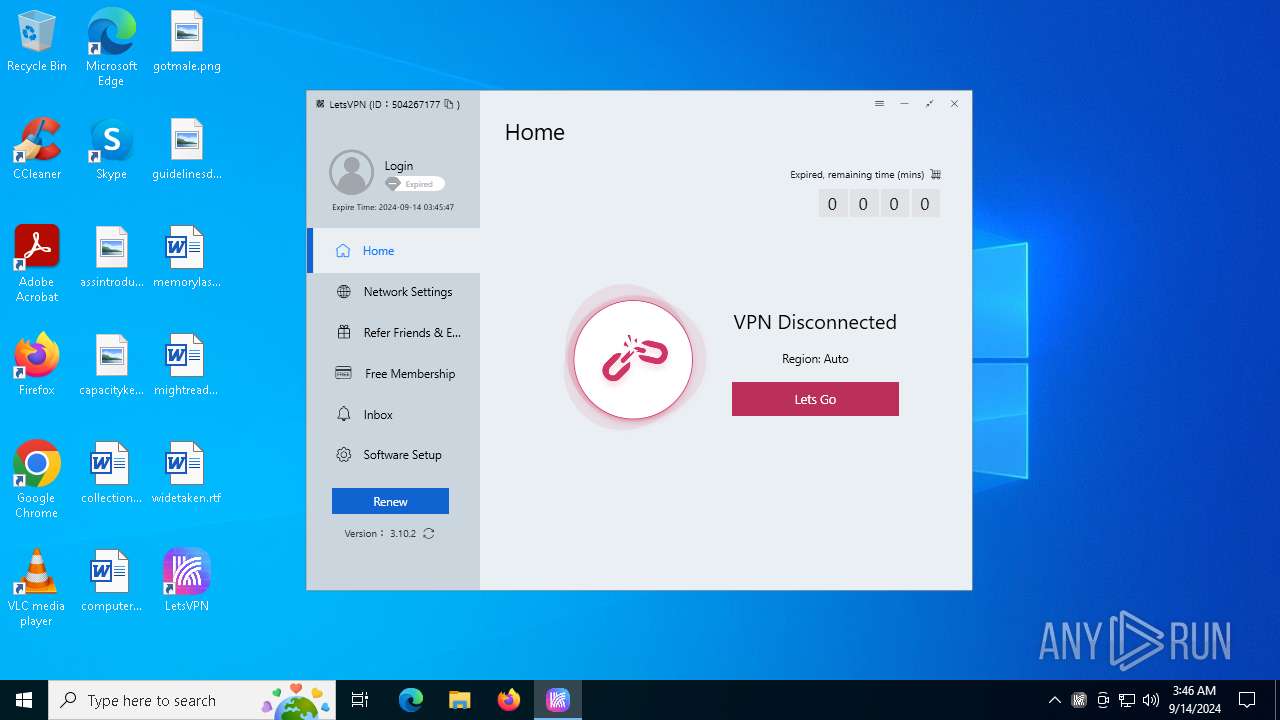Click the Renew button
Viewport: 1280px width, 720px height.
(390, 502)
